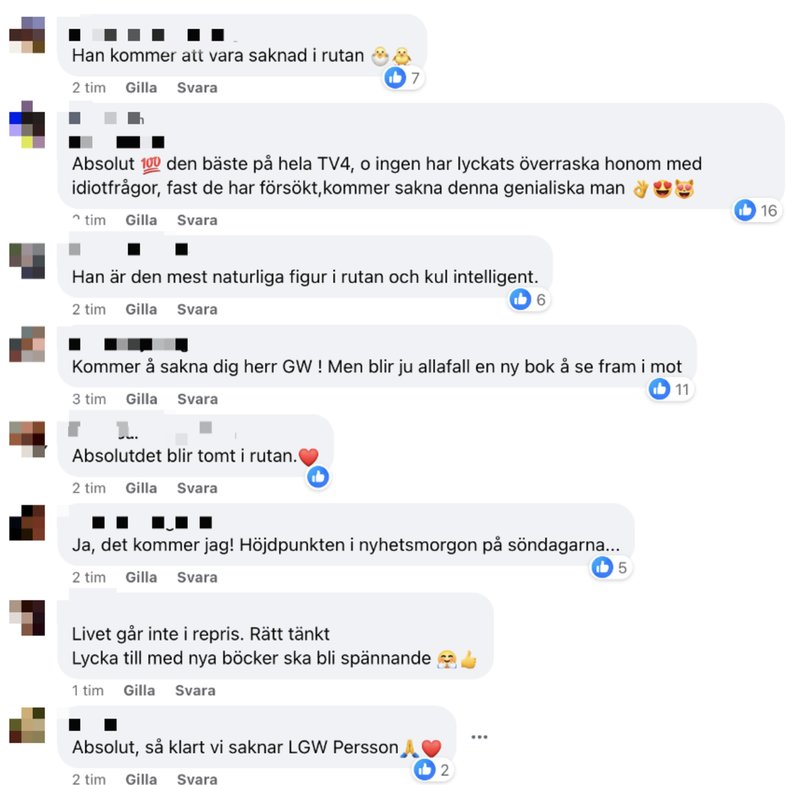This screenshot has width=800, height=785.
Task: Open avatar beside the "herr GW" comment
Action: (27, 344)
